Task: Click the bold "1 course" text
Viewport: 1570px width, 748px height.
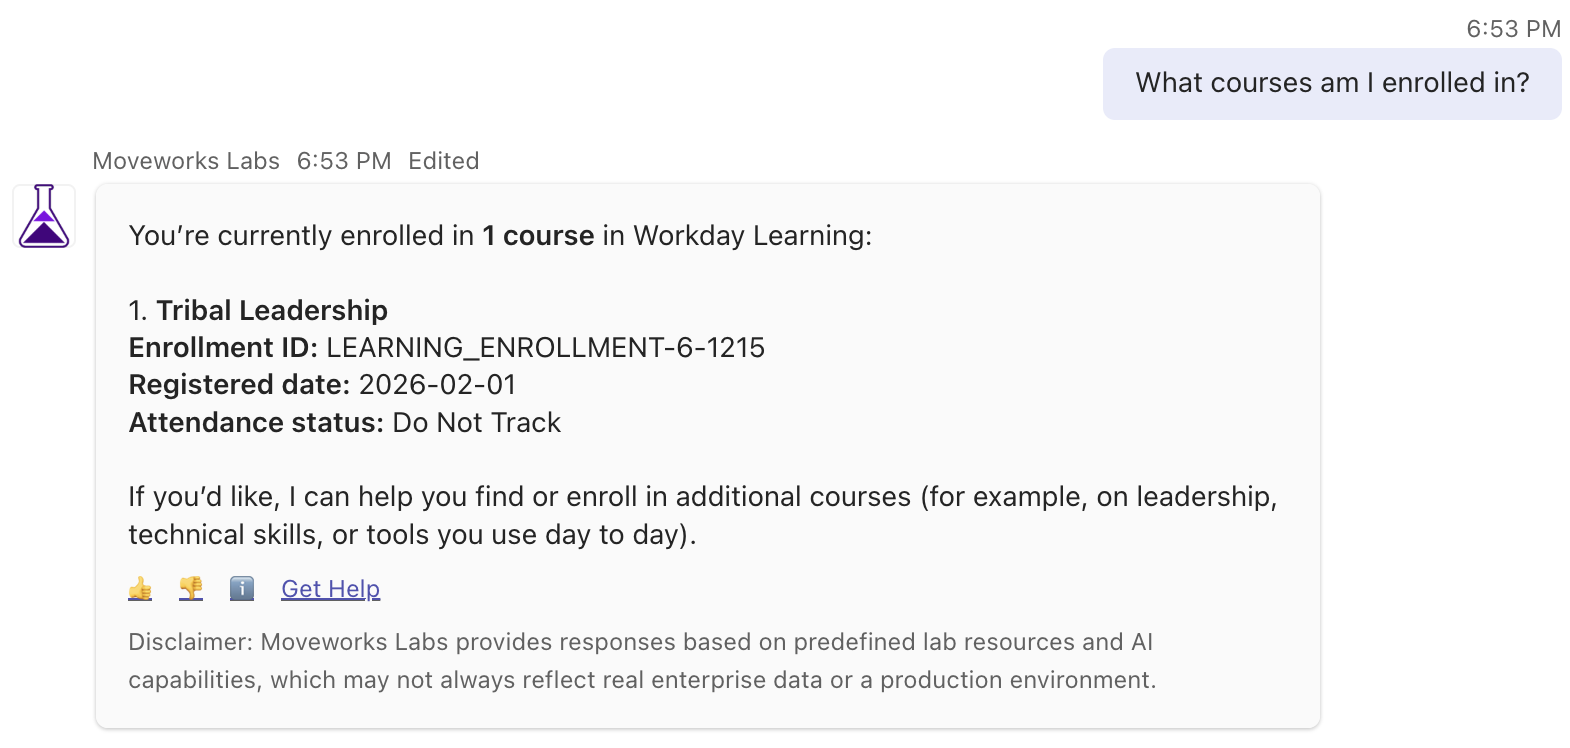Action: (x=538, y=236)
